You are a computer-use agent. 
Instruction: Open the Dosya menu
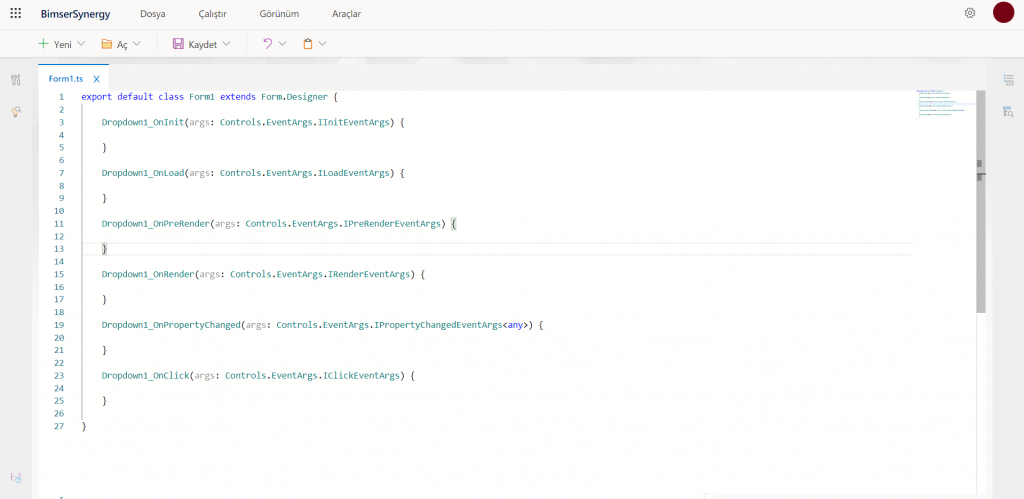pos(152,14)
